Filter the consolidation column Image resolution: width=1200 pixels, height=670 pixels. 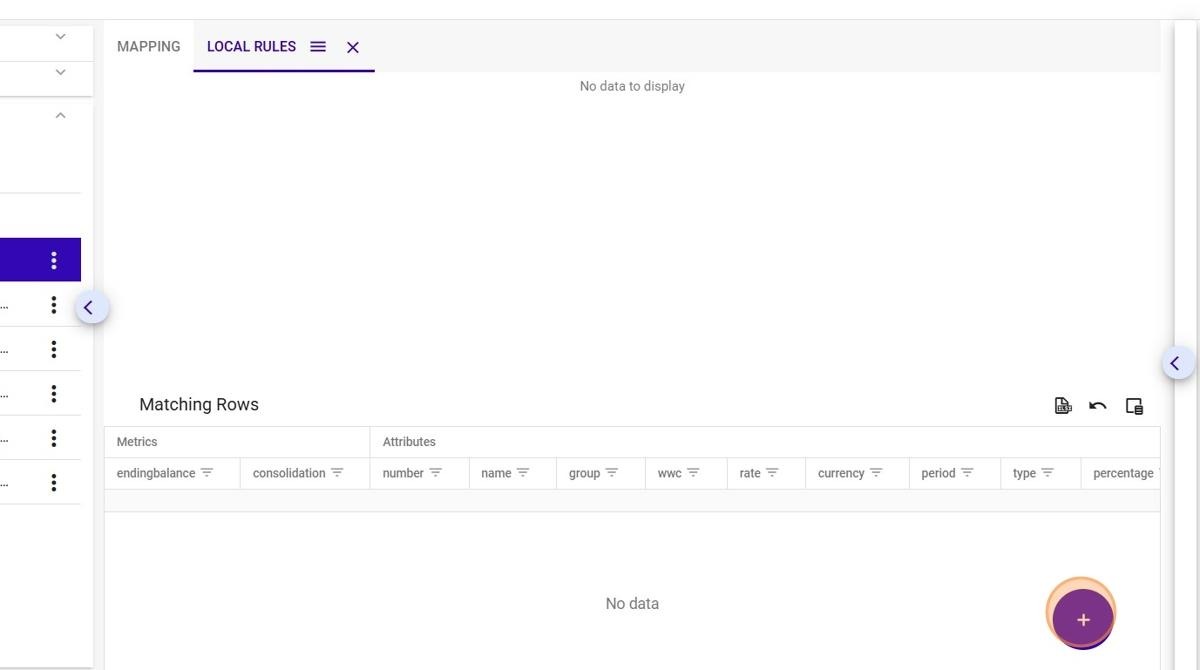[x=337, y=473]
